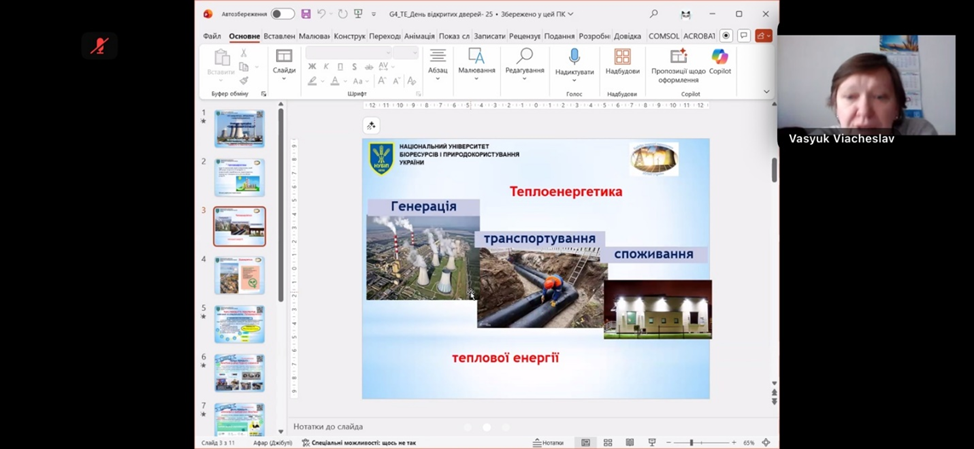The height and width of the screenshot is (449, 974).
Task: Toggle Notes (Нотатки) pane in status bar
Action: point(548,442)
